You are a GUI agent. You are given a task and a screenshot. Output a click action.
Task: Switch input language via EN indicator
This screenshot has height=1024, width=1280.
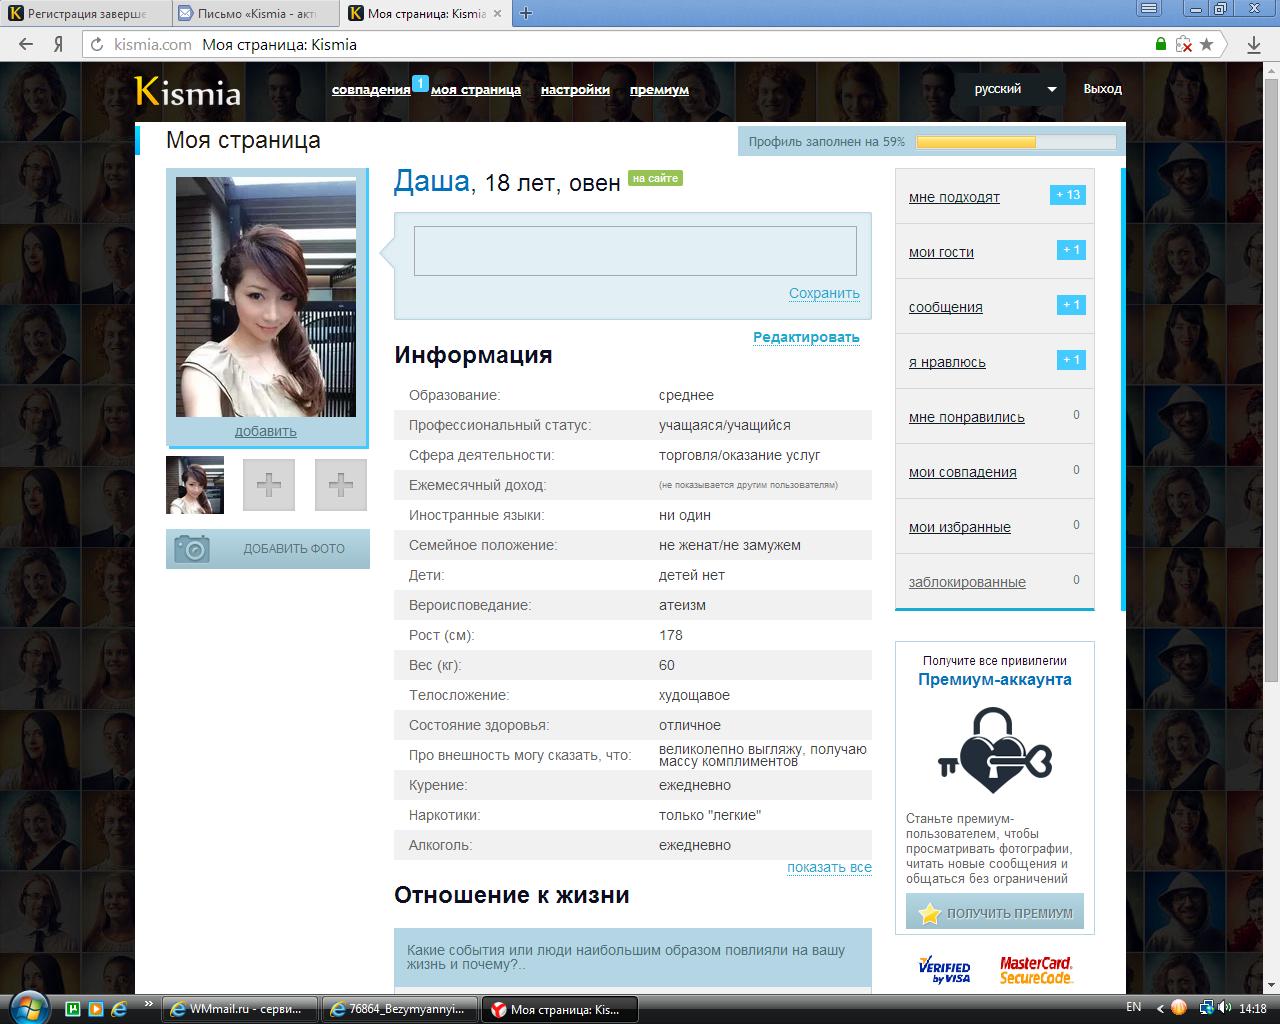click(1134, 1007)
